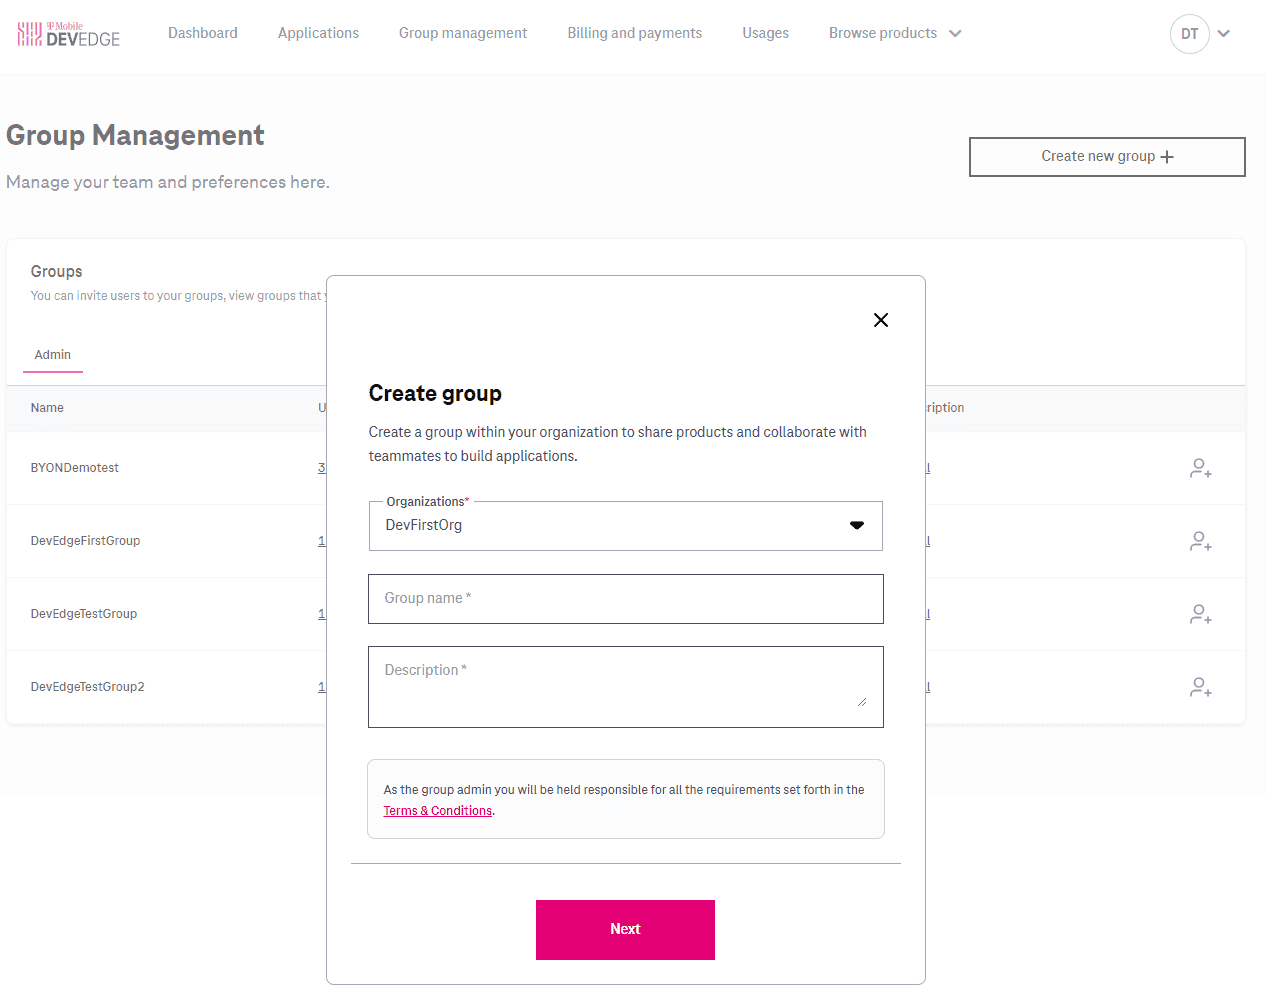Image resolution: width=1266 pixels, height=995 pixels.
Task: Click into the Description text area
Action: click(625, 687)
